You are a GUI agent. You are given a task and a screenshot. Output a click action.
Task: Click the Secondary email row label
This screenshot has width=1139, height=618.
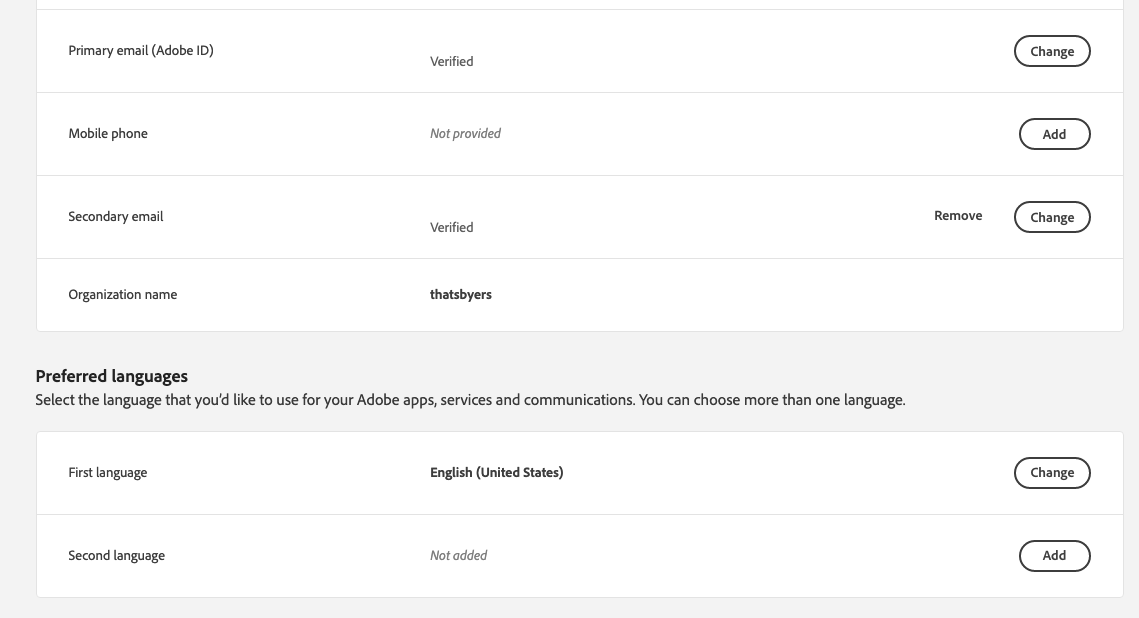click(x=115, y=216)
